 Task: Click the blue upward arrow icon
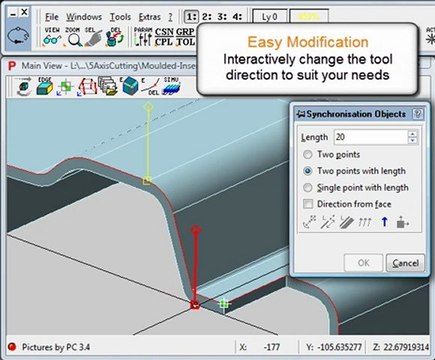tap(384, 222)
